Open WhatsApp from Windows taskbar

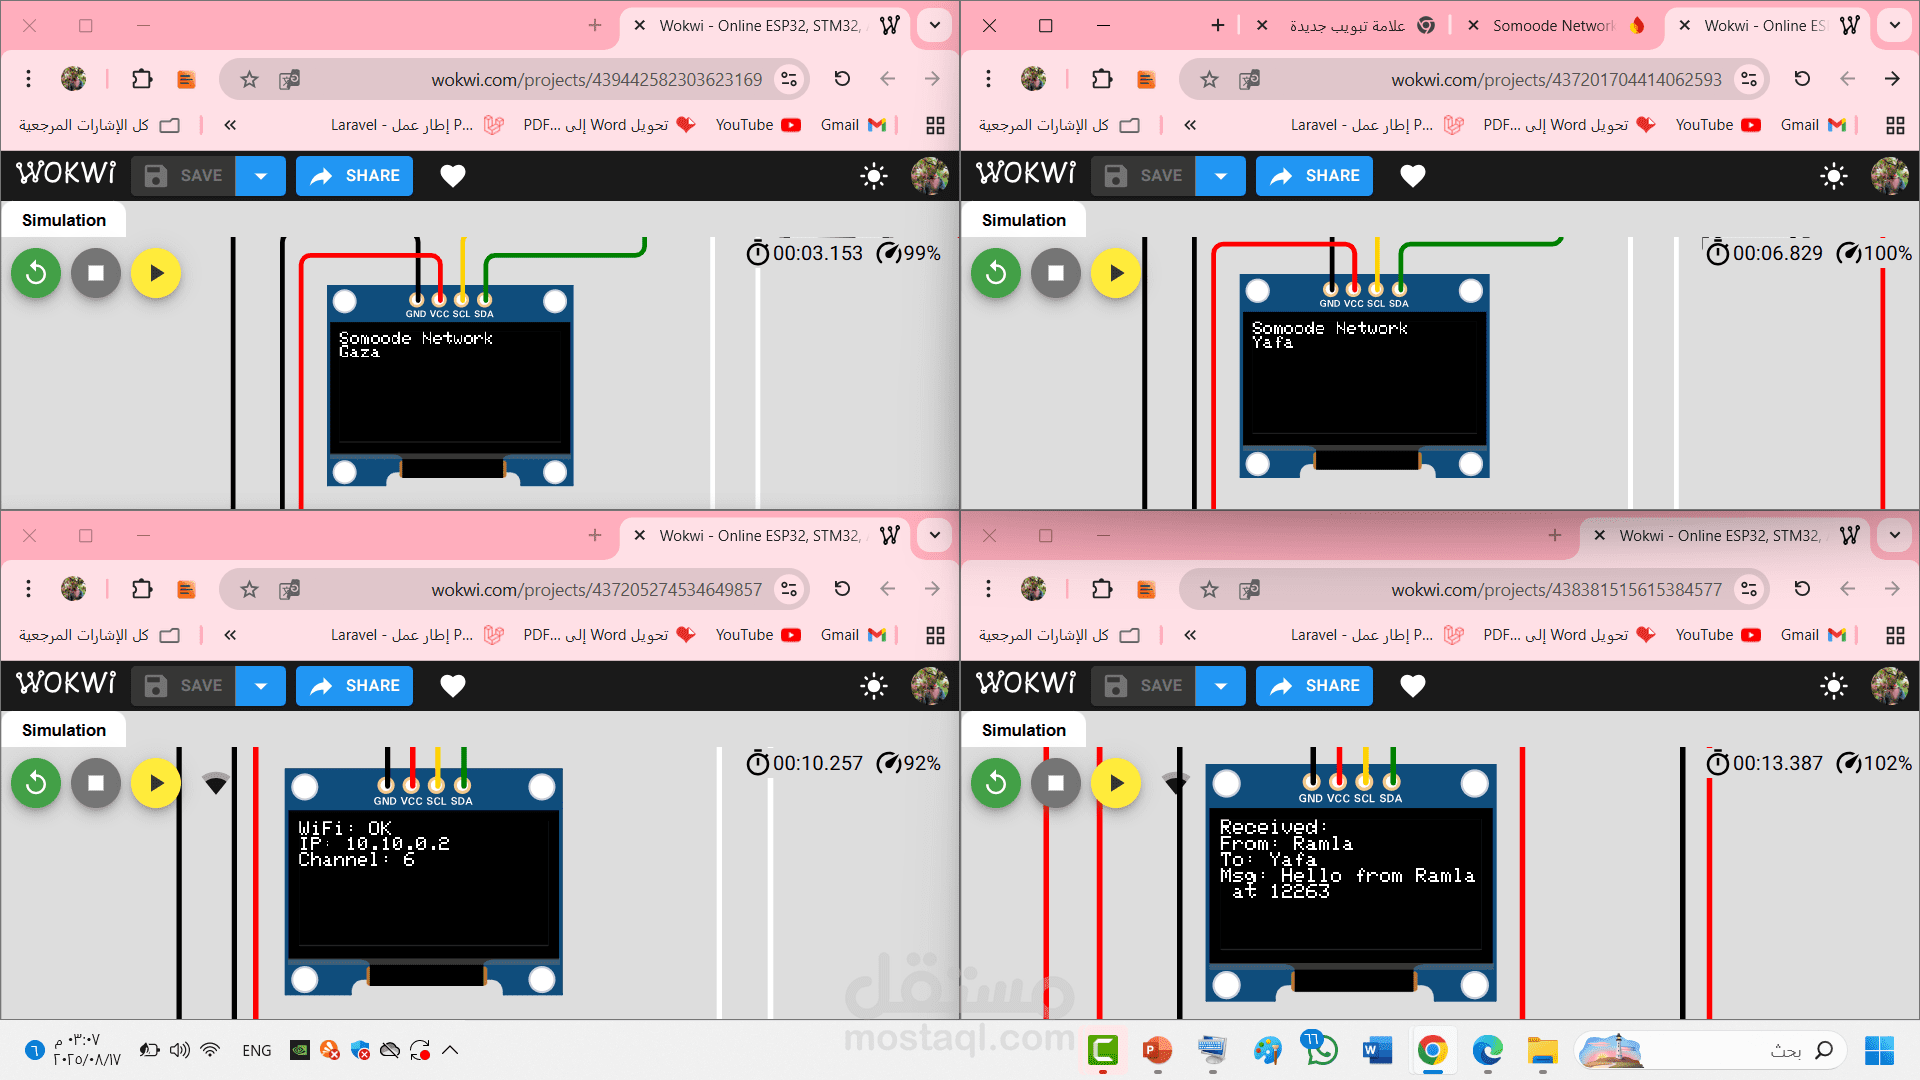pos(1320,1050)
